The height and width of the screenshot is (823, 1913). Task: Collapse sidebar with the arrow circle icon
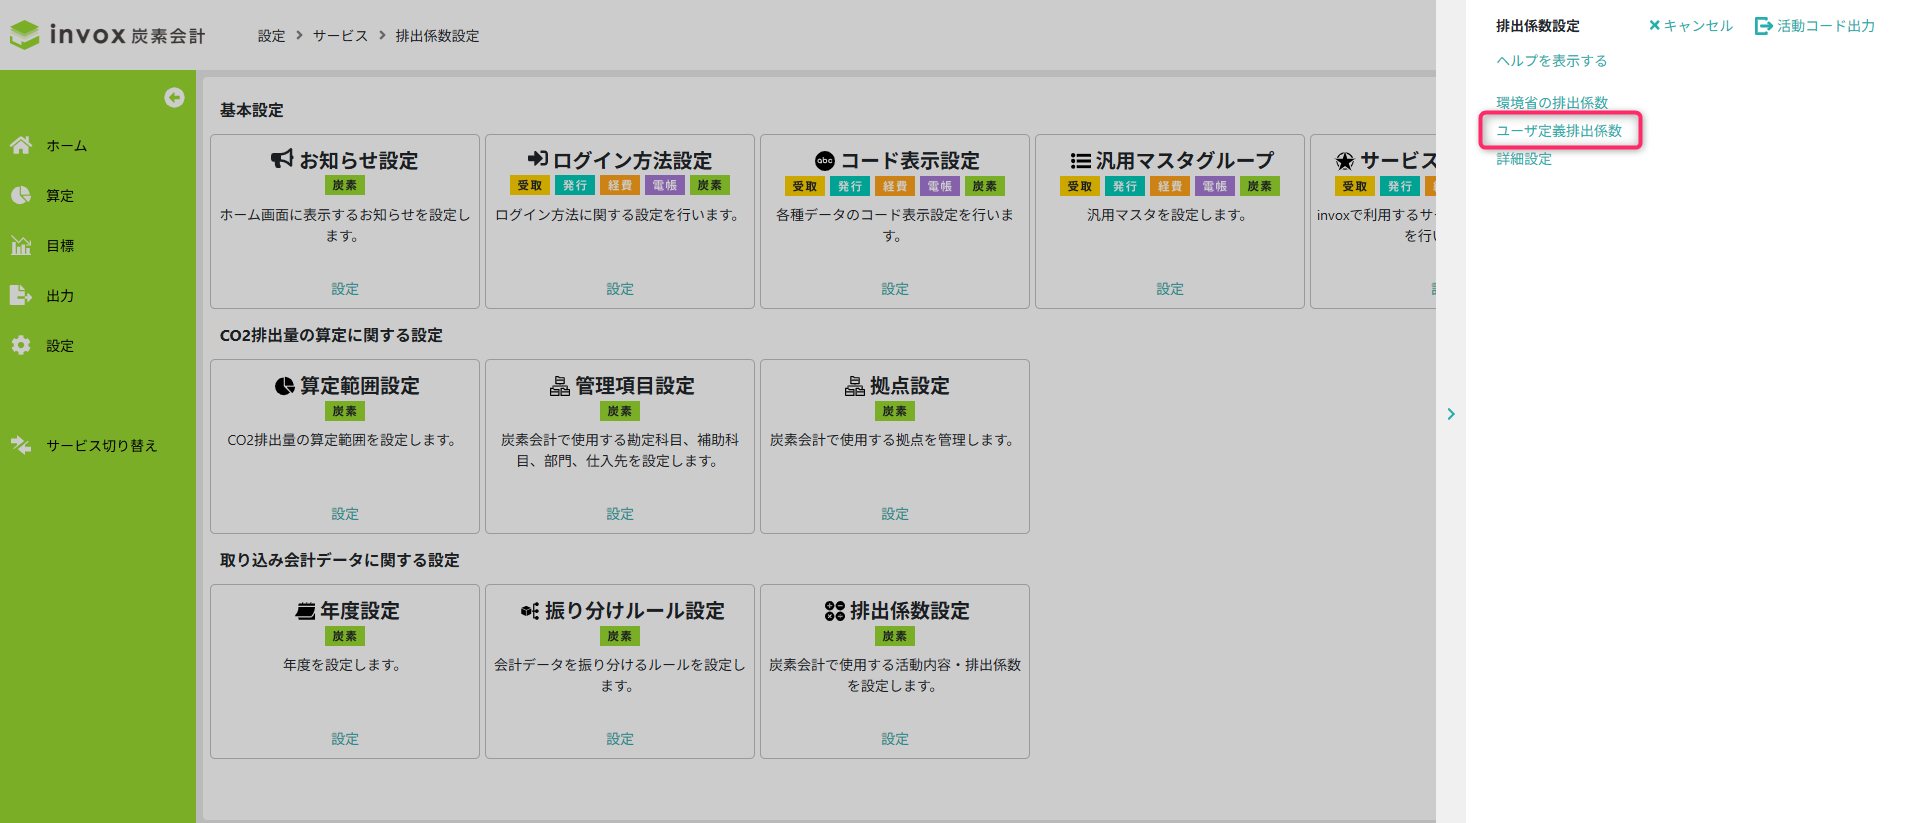[174, 97]
